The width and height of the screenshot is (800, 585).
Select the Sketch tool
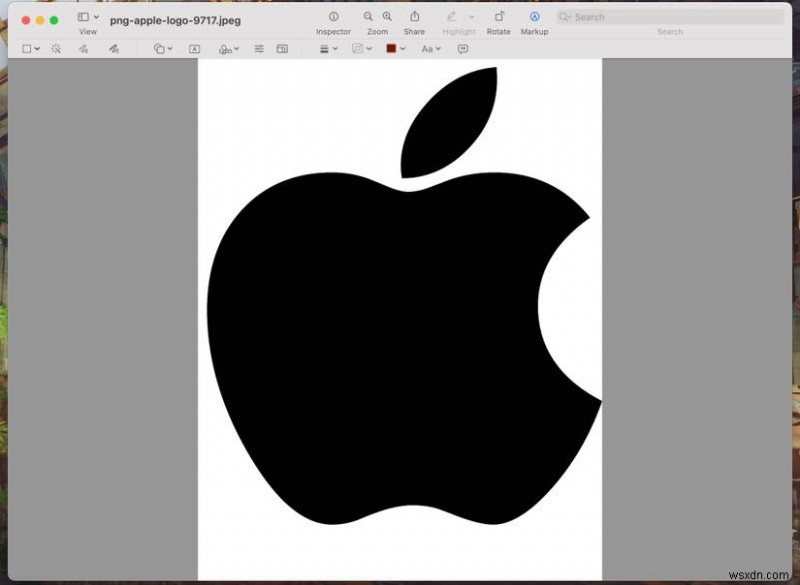pos(83,48)
